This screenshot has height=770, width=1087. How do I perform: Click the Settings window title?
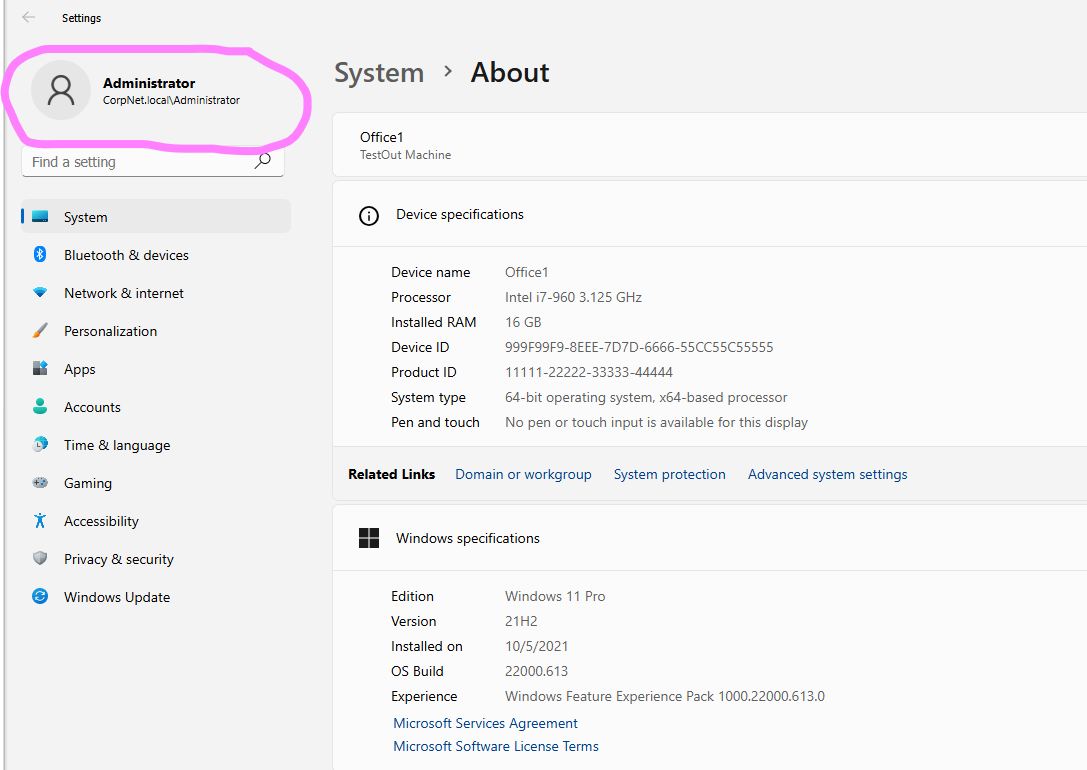tap(81, 18)
